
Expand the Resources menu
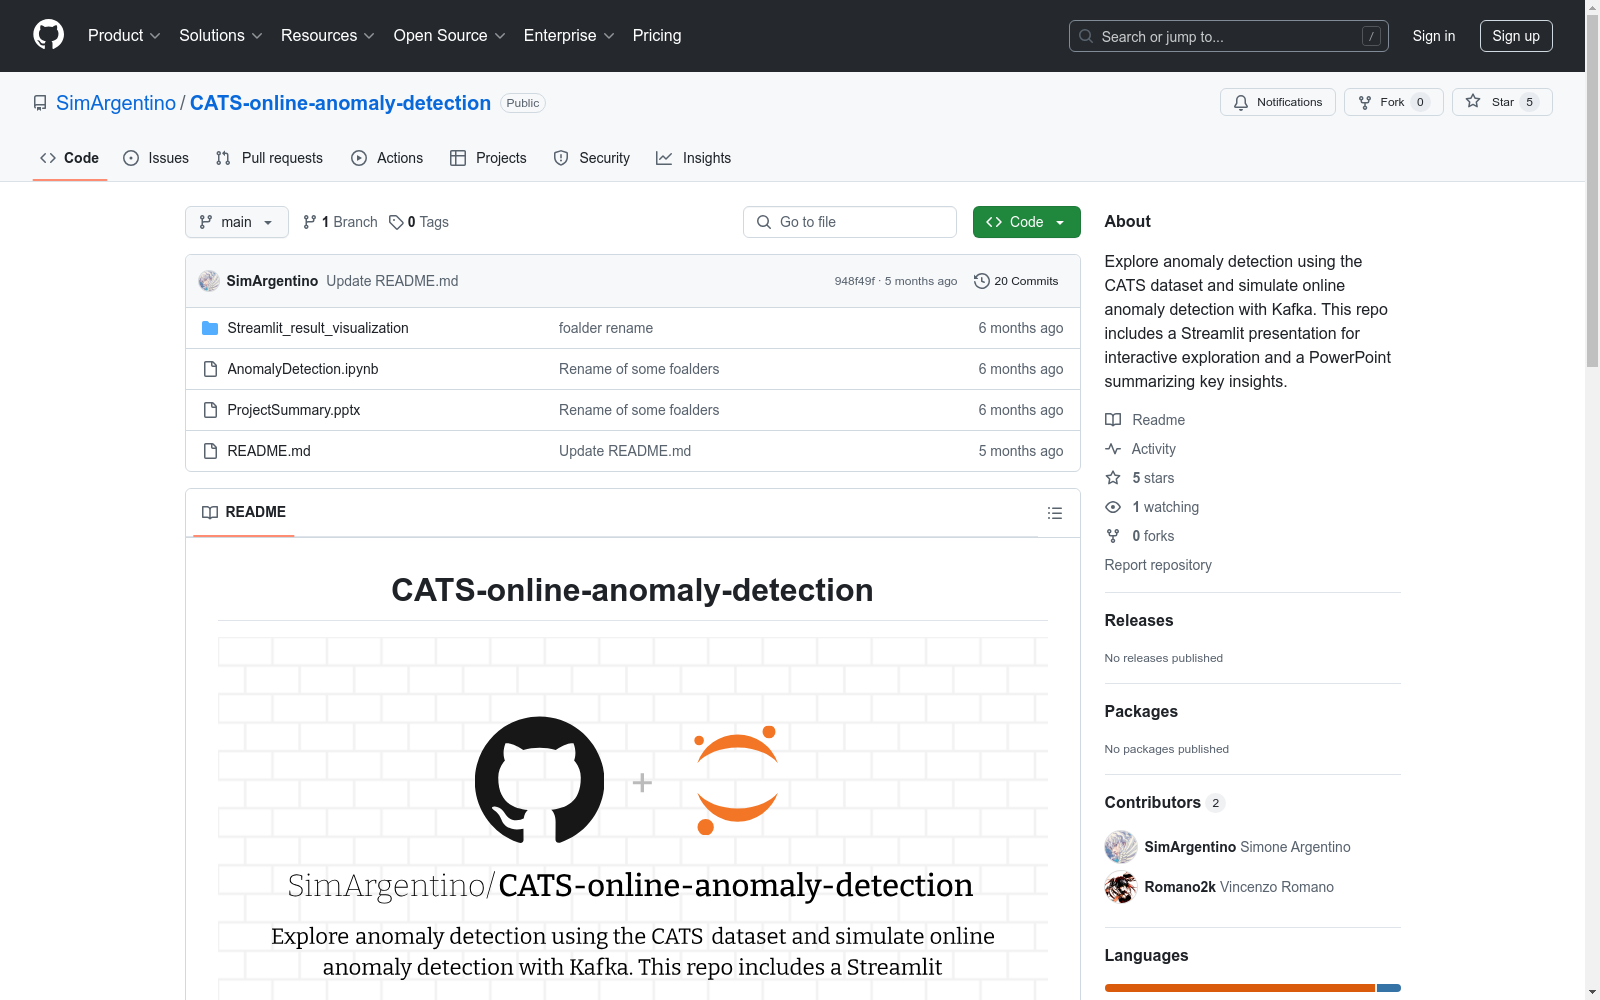pos(328,35)
